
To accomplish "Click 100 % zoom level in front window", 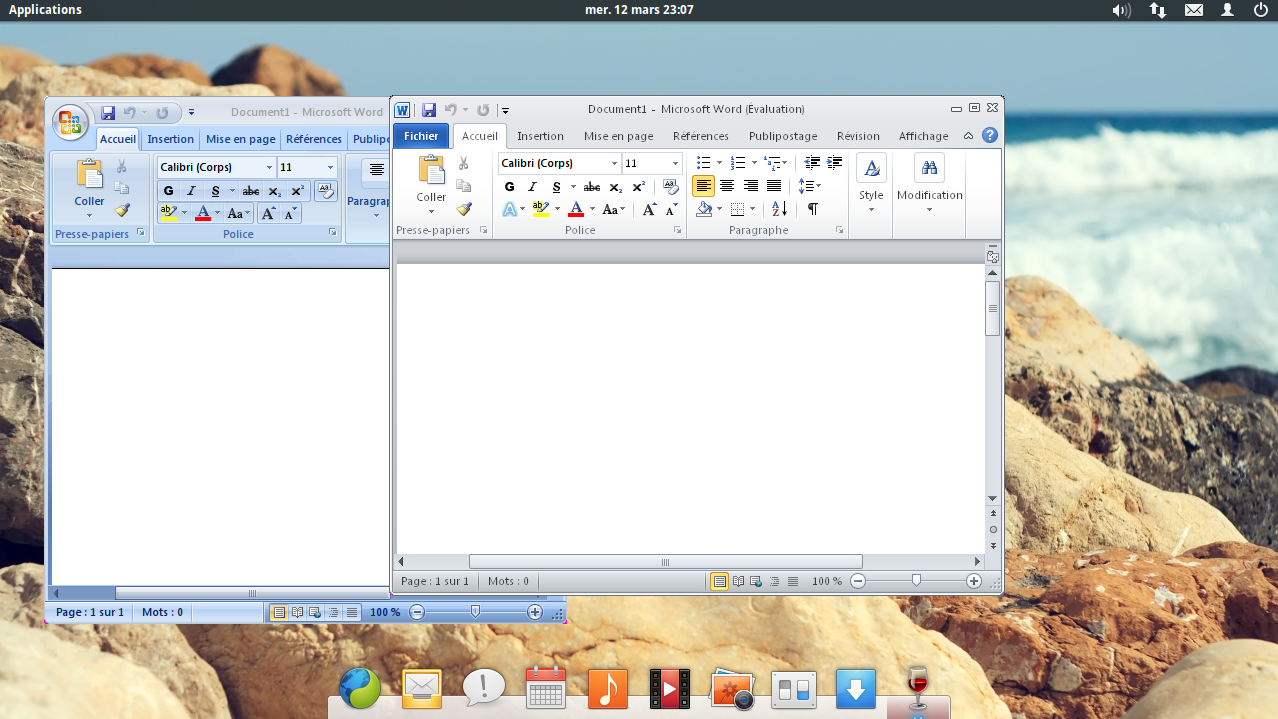I will [x=827, y=581].
